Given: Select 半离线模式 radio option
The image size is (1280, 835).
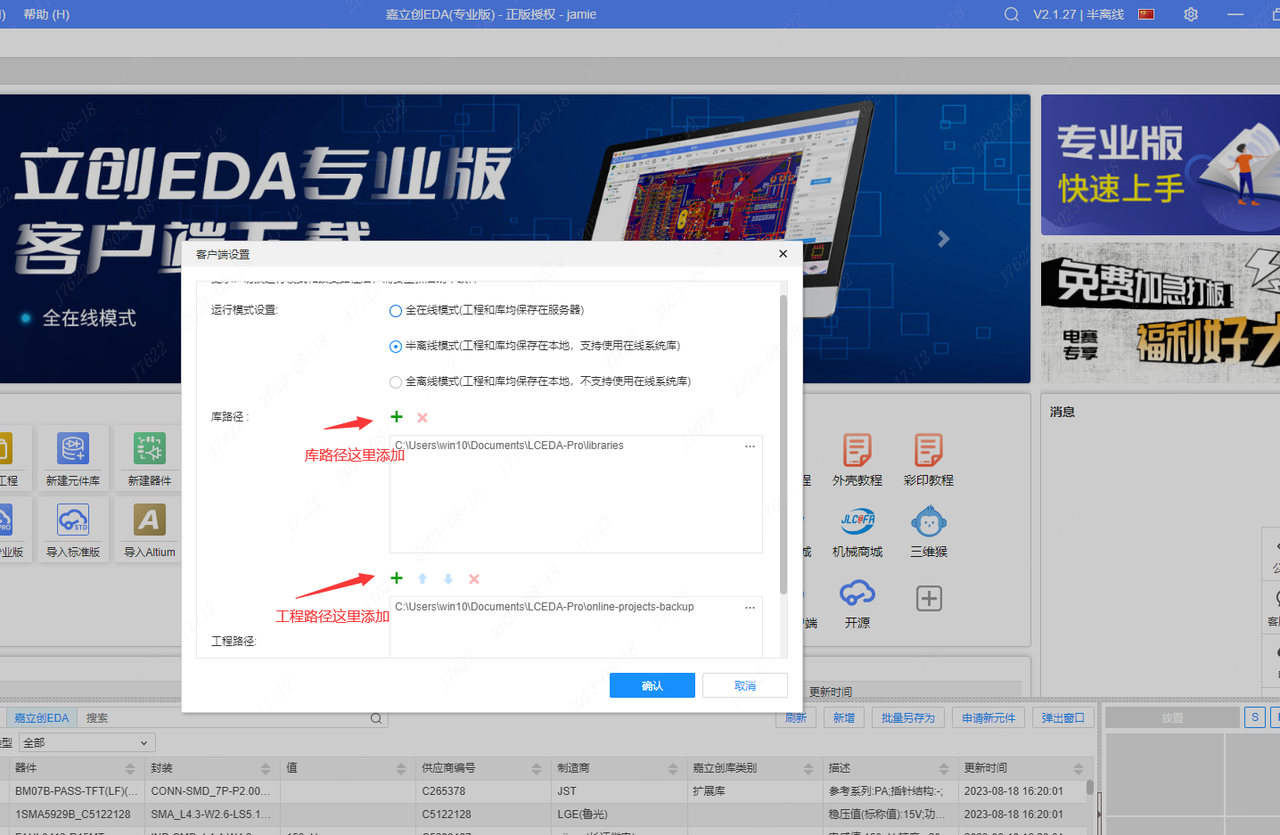Looking at the screenshot, I should (396, 346).
